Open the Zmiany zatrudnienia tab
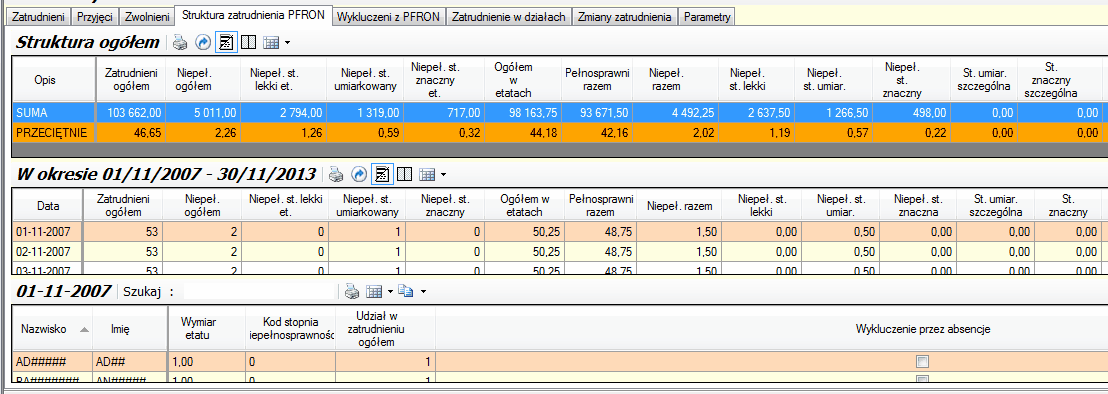 (625, 16)
